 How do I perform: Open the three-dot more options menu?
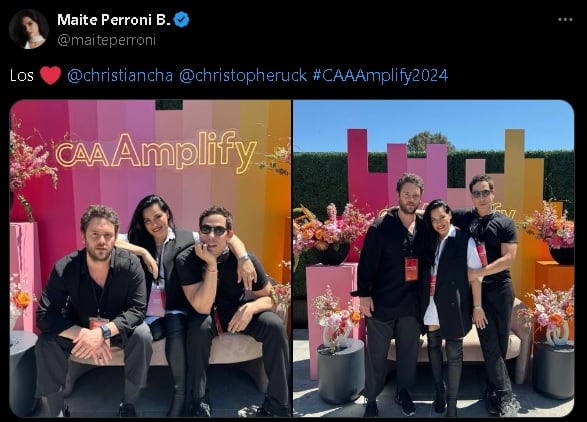click(x=565, y=19)
